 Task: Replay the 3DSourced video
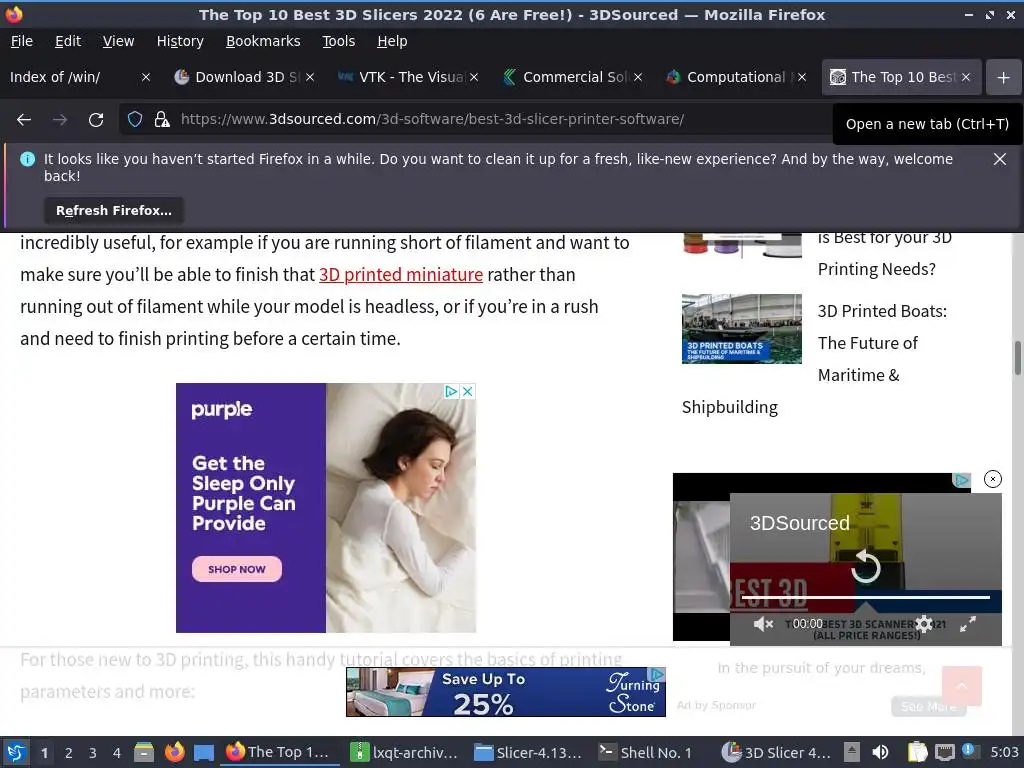pos(866,566)
